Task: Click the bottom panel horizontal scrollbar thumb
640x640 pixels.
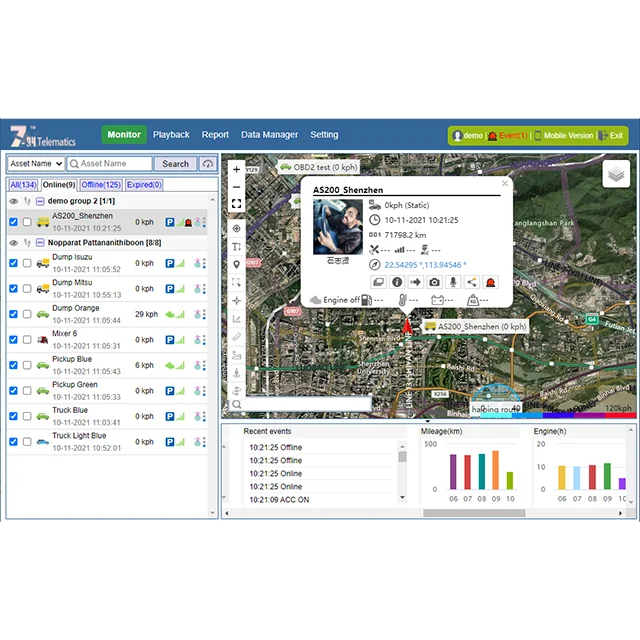Action: 474,513
